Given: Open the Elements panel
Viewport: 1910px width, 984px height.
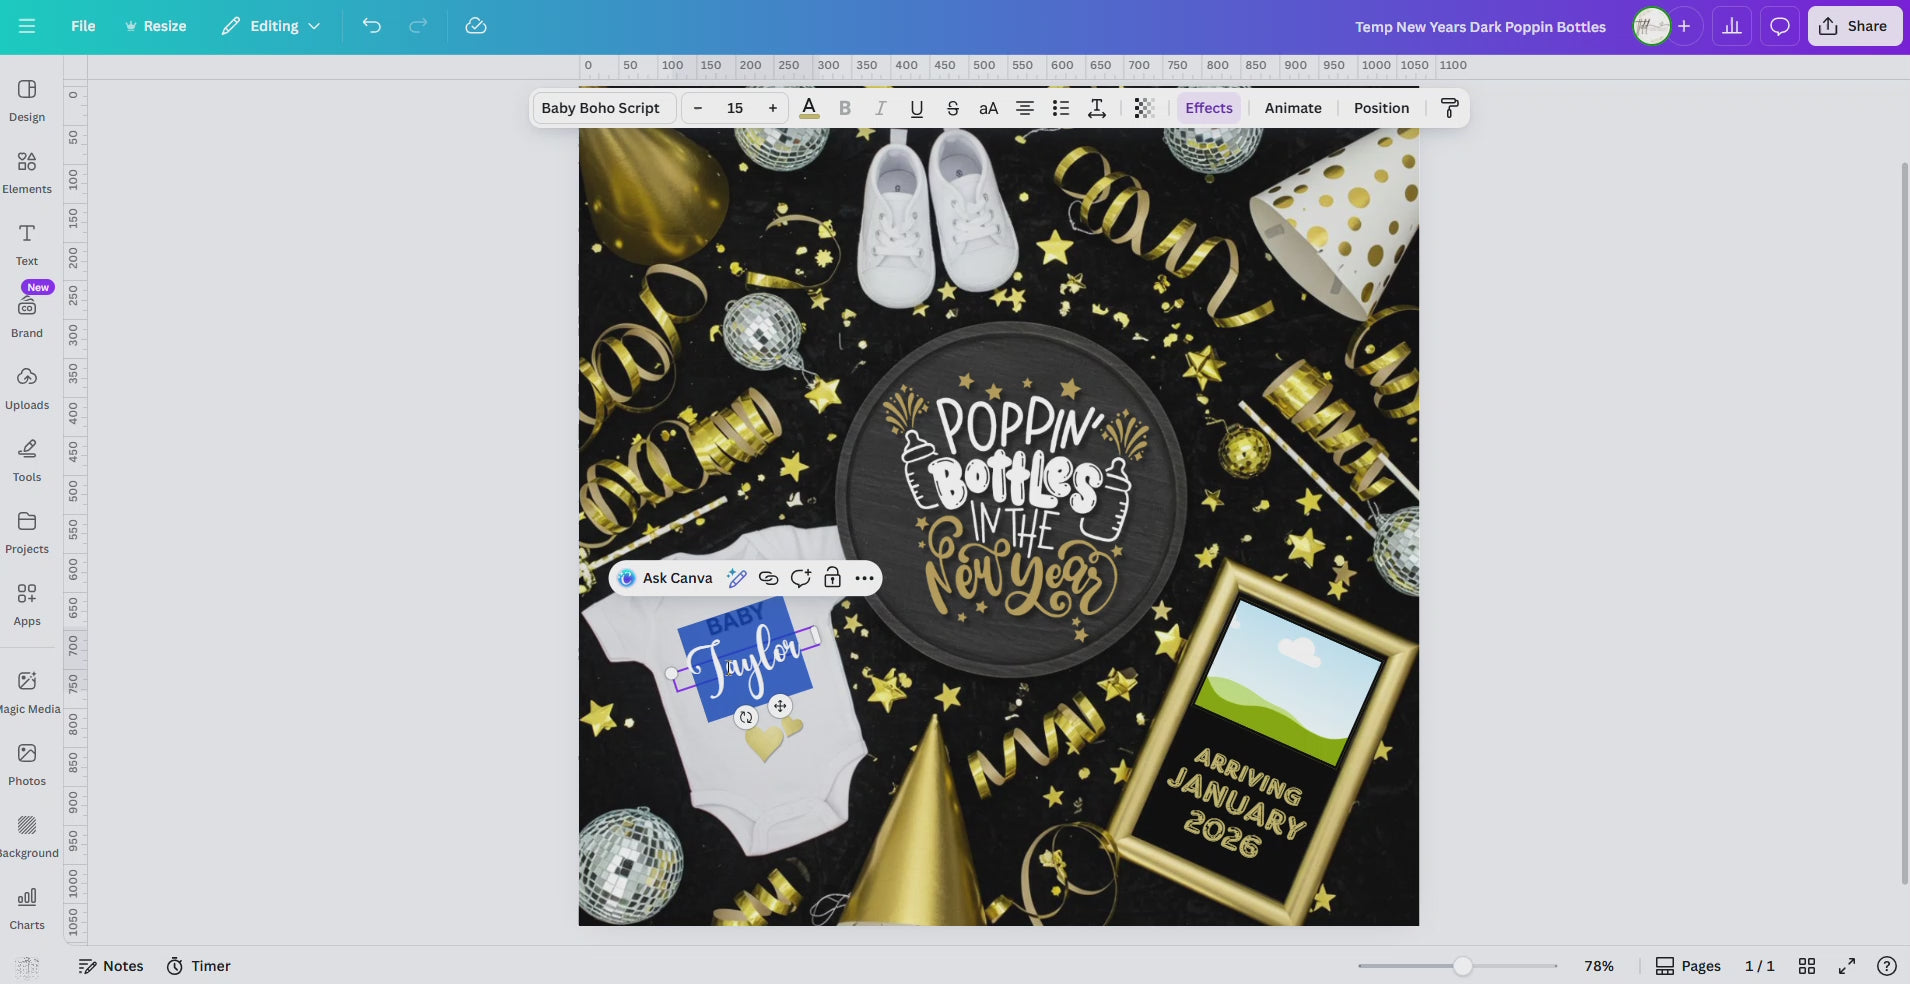Looking at the screenshot, I should coord(26,171).
